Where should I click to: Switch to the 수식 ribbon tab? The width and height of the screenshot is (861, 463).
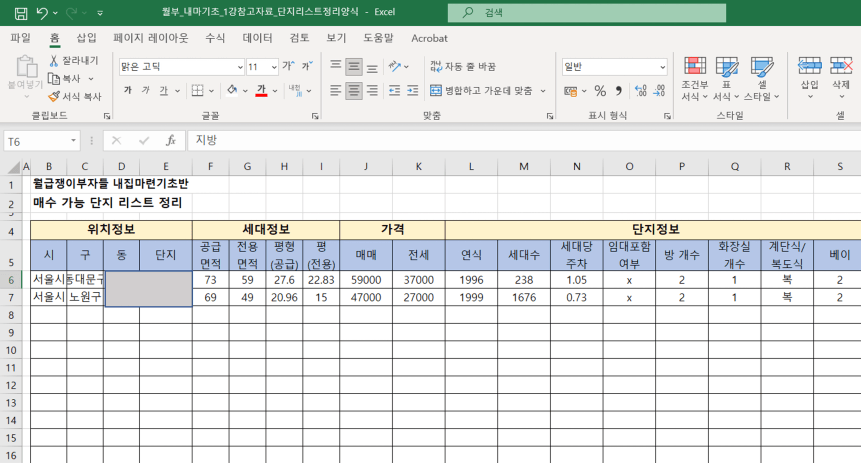point(215,38)
